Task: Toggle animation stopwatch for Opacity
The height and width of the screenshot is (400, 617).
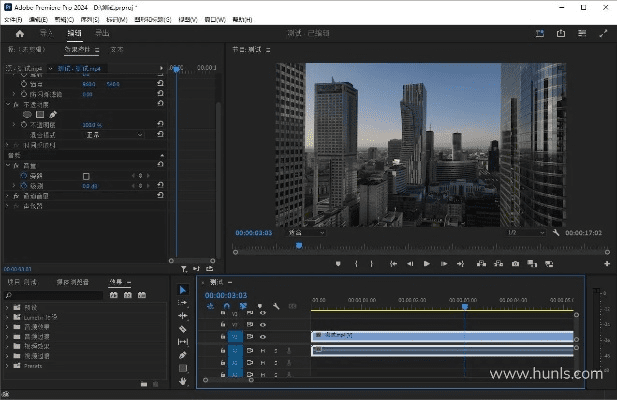Action: pos(24,125)
